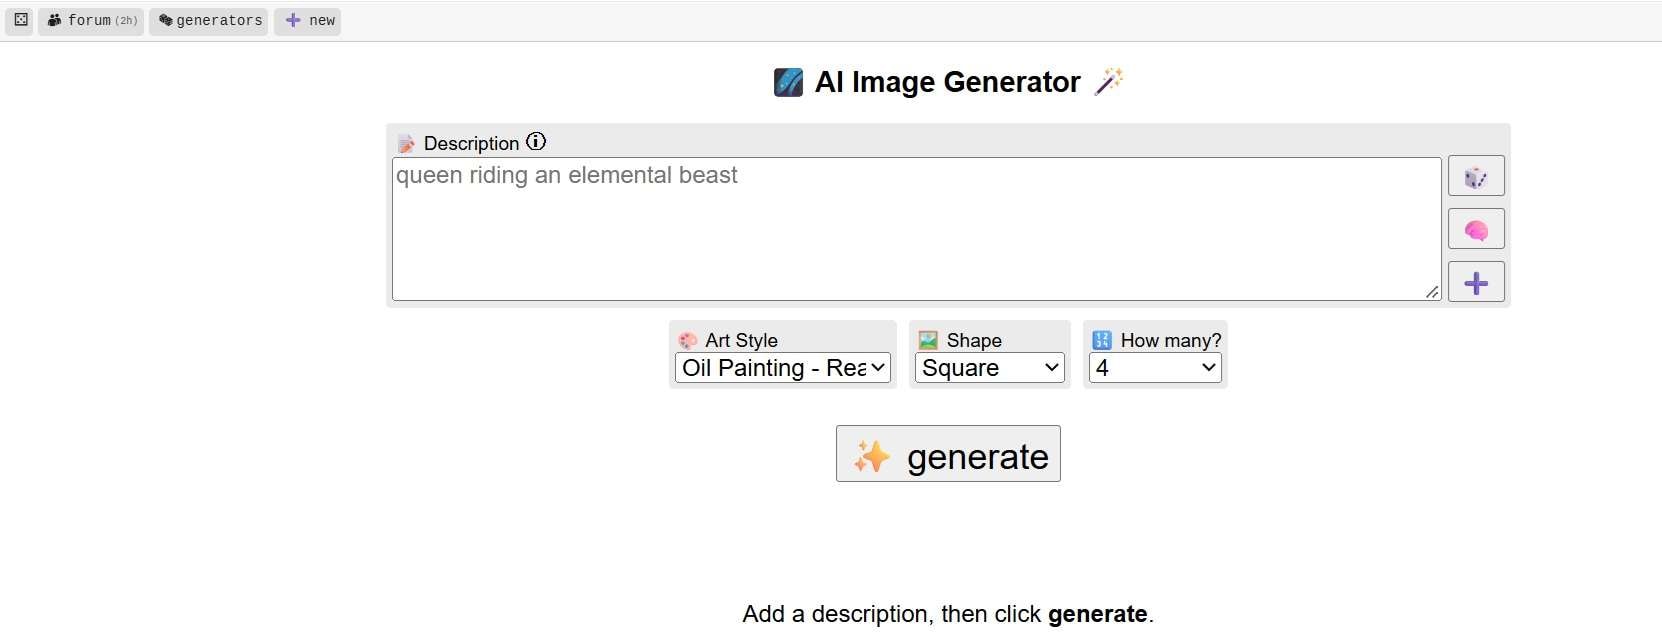The height and width of the screenshot is (637, 1662).
Task: Click the AI Image Generator title text
Action: (x=948, y=82)
